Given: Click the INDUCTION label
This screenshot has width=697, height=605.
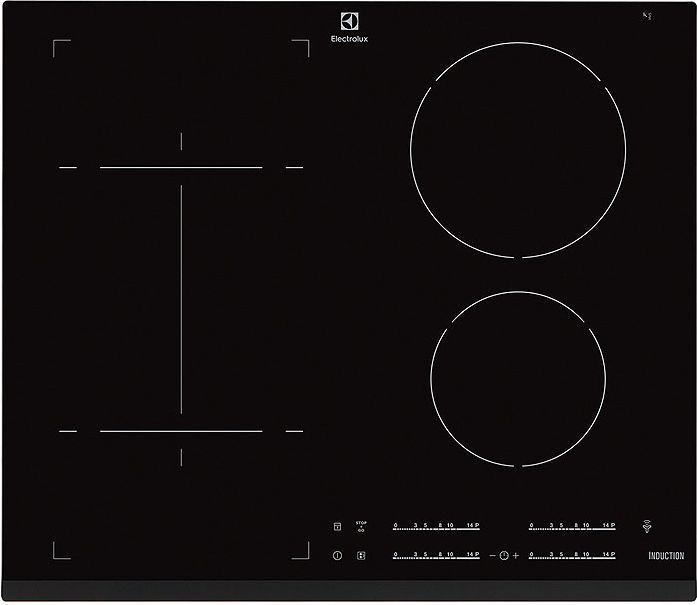Looking at the screenshot, I should tap(666, 556).
